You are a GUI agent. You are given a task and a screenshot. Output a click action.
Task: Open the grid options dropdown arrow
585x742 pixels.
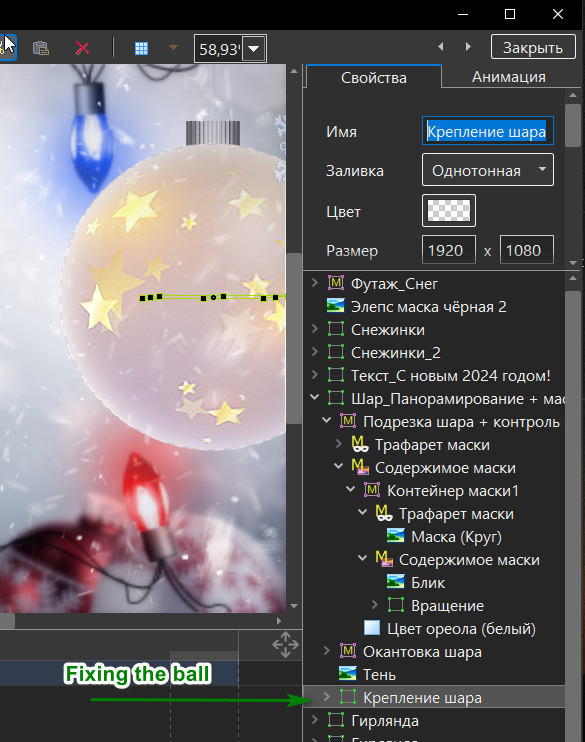173,47
